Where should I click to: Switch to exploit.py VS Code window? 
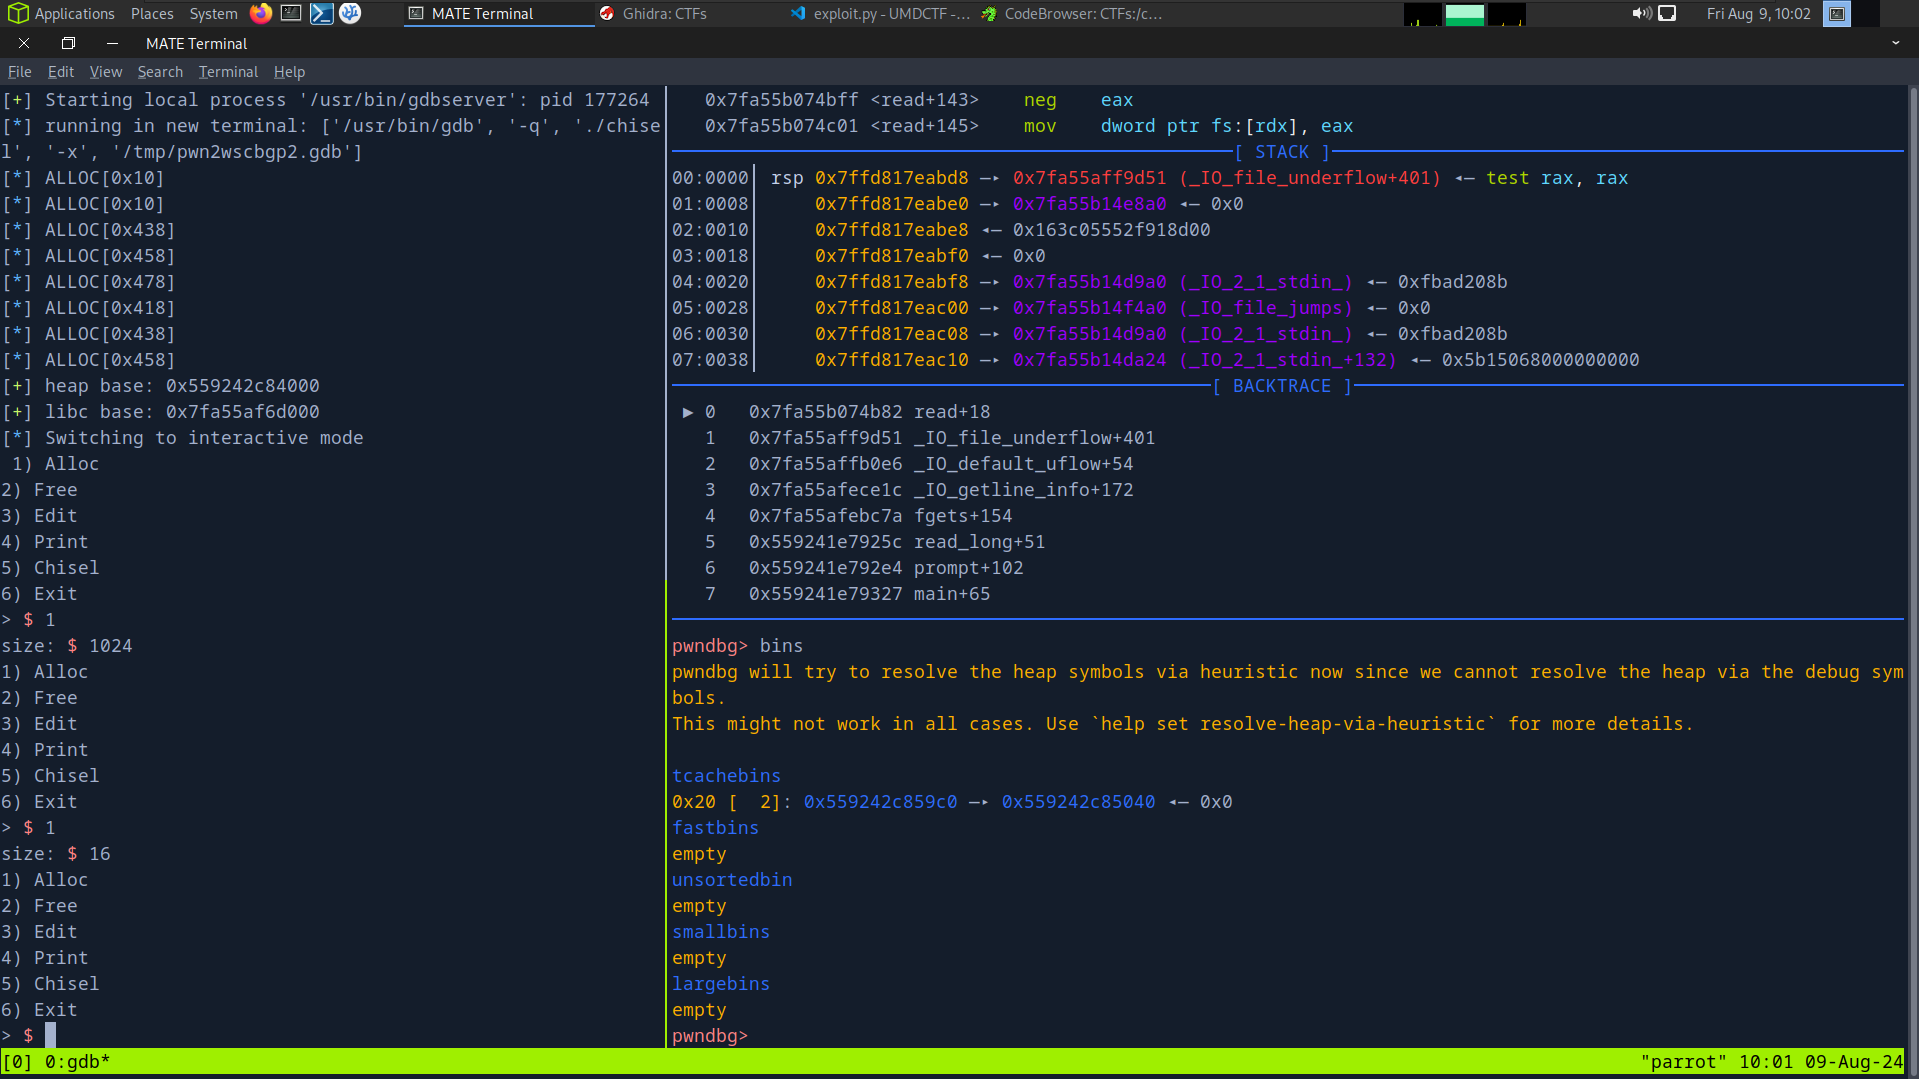(879, 13)
